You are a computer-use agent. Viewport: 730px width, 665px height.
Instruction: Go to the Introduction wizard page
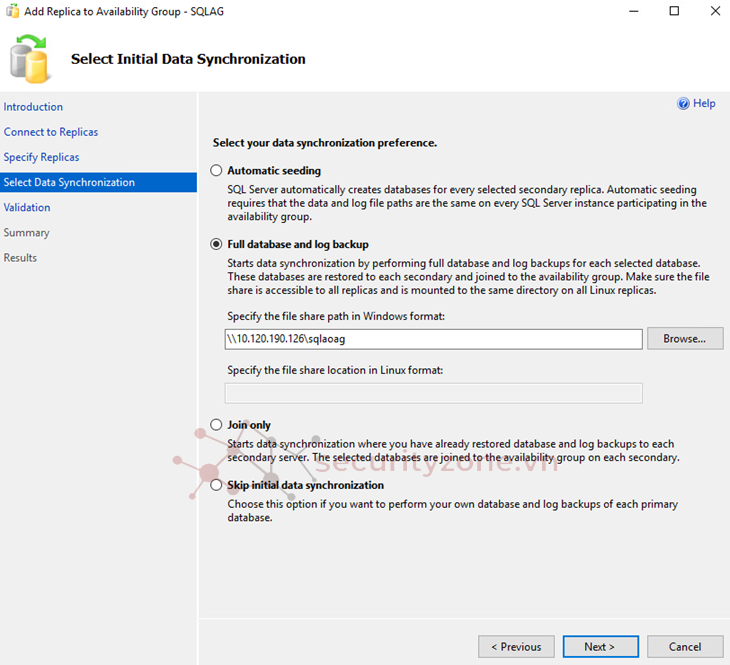(33, 107)
